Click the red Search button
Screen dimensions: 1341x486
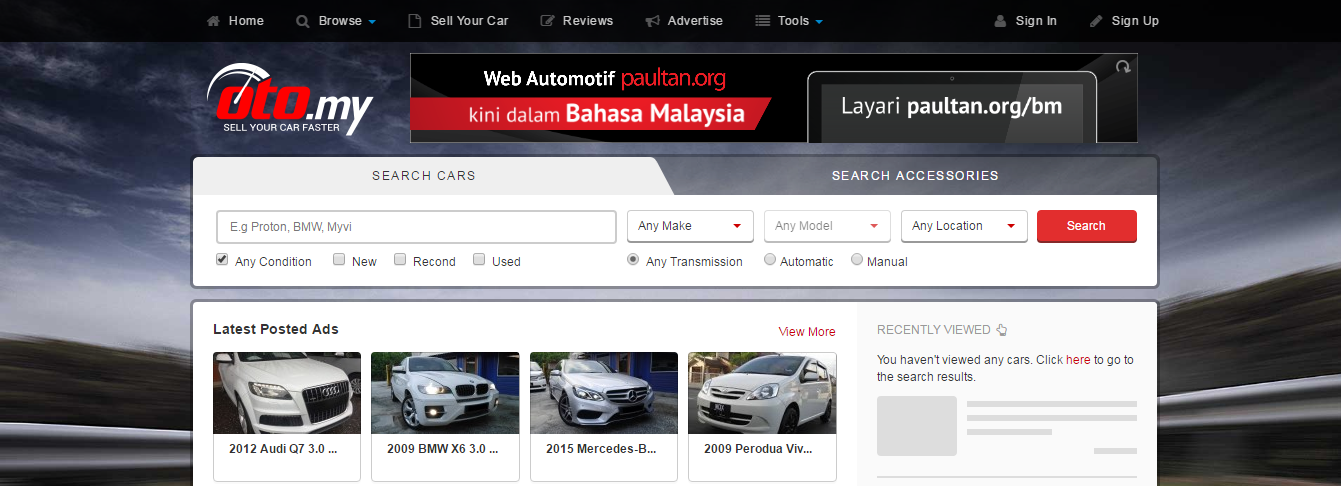pos(1086,226)
